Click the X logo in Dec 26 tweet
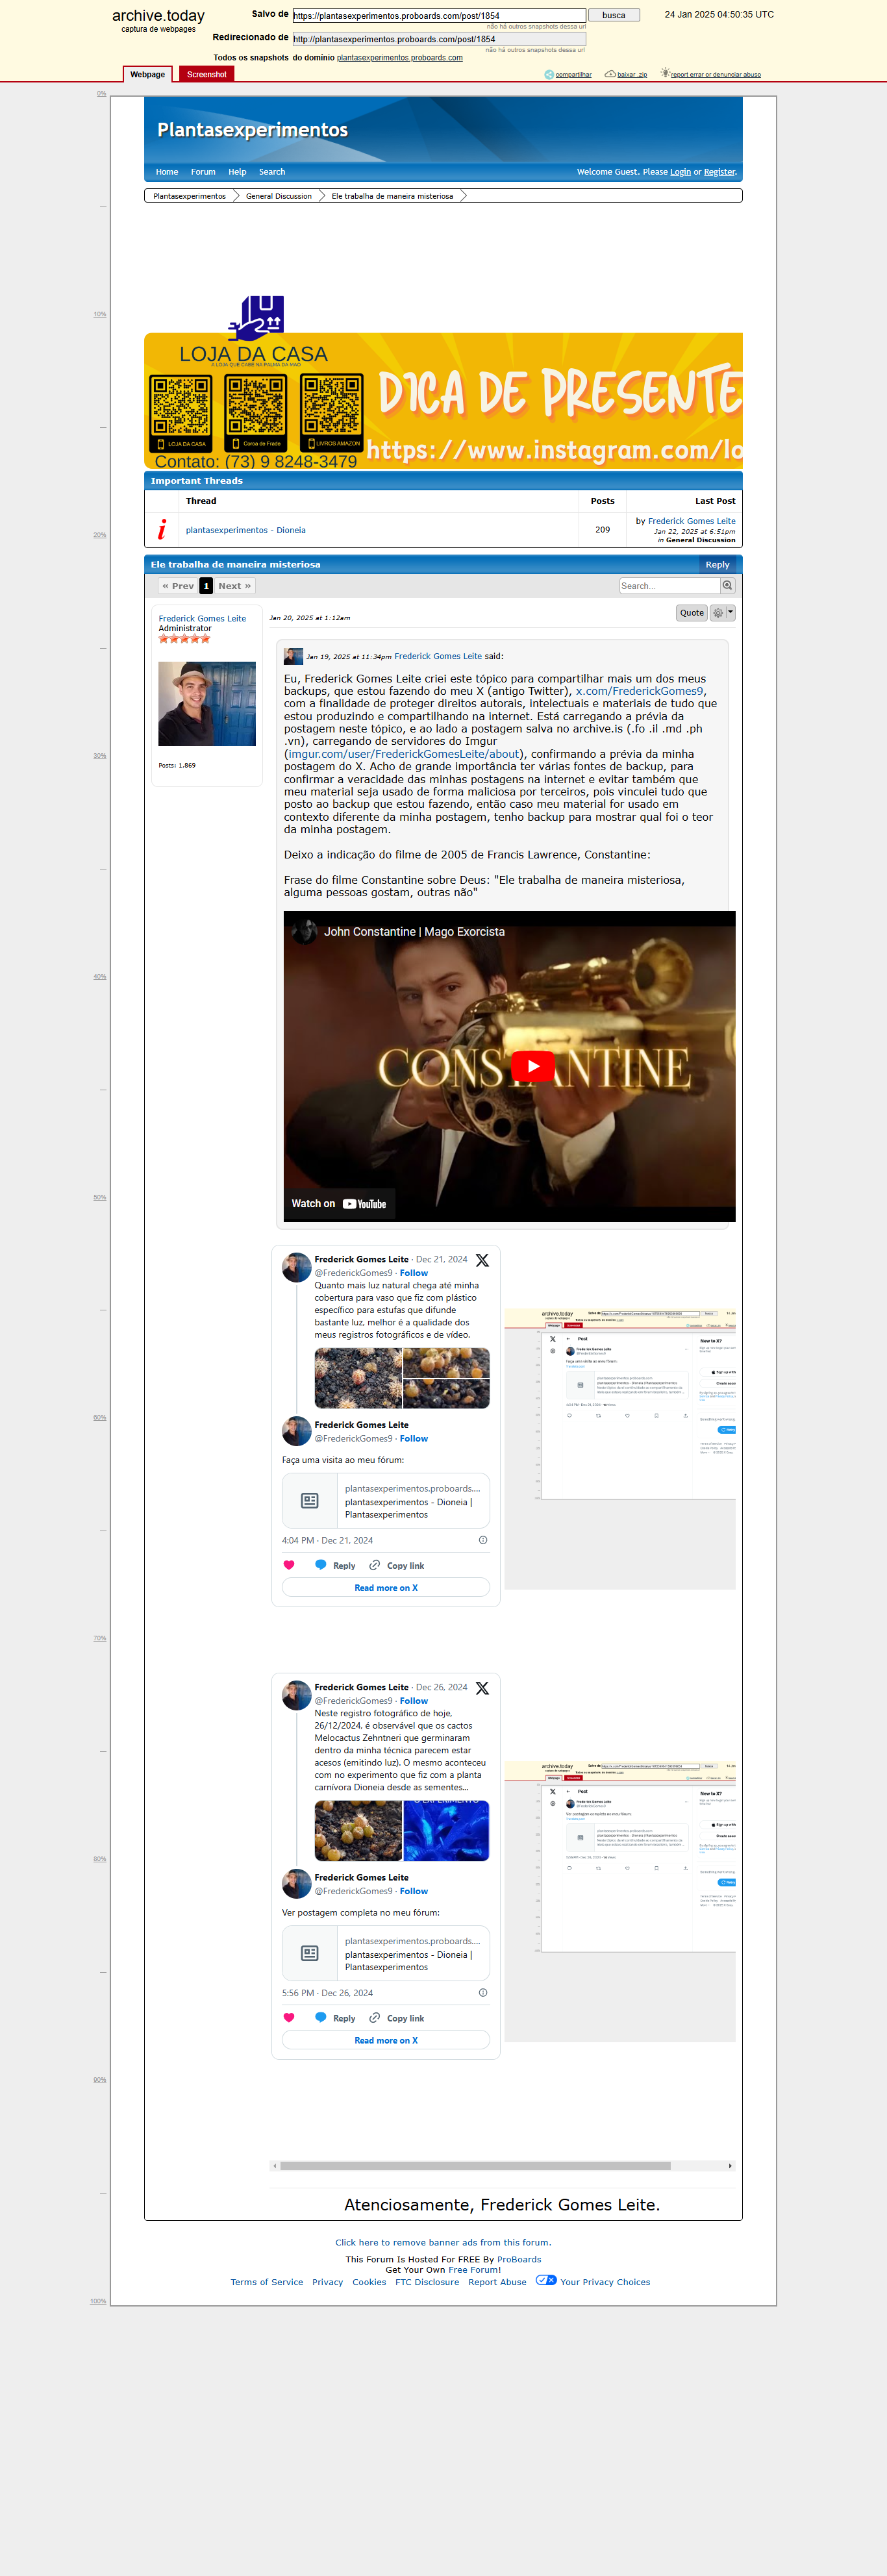Image resolution: width=887 pixels, height=2576 pixels. [x=482, y=1688]
